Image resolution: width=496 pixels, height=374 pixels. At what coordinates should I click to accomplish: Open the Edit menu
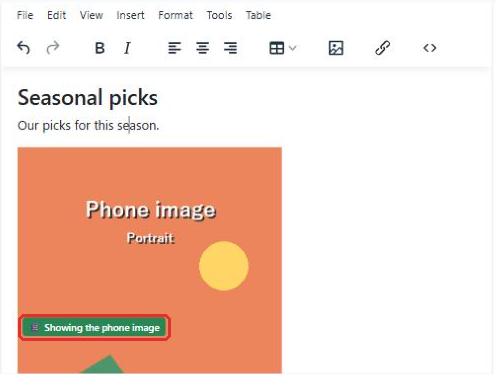pos(56,15)
